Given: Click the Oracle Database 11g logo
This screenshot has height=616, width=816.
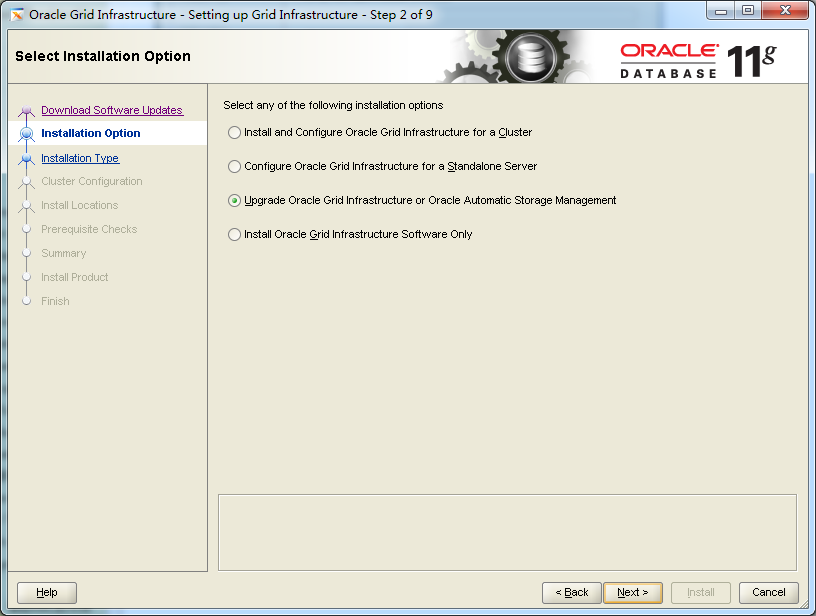Looking at the screenshot, I should click(x=698, y=61).
